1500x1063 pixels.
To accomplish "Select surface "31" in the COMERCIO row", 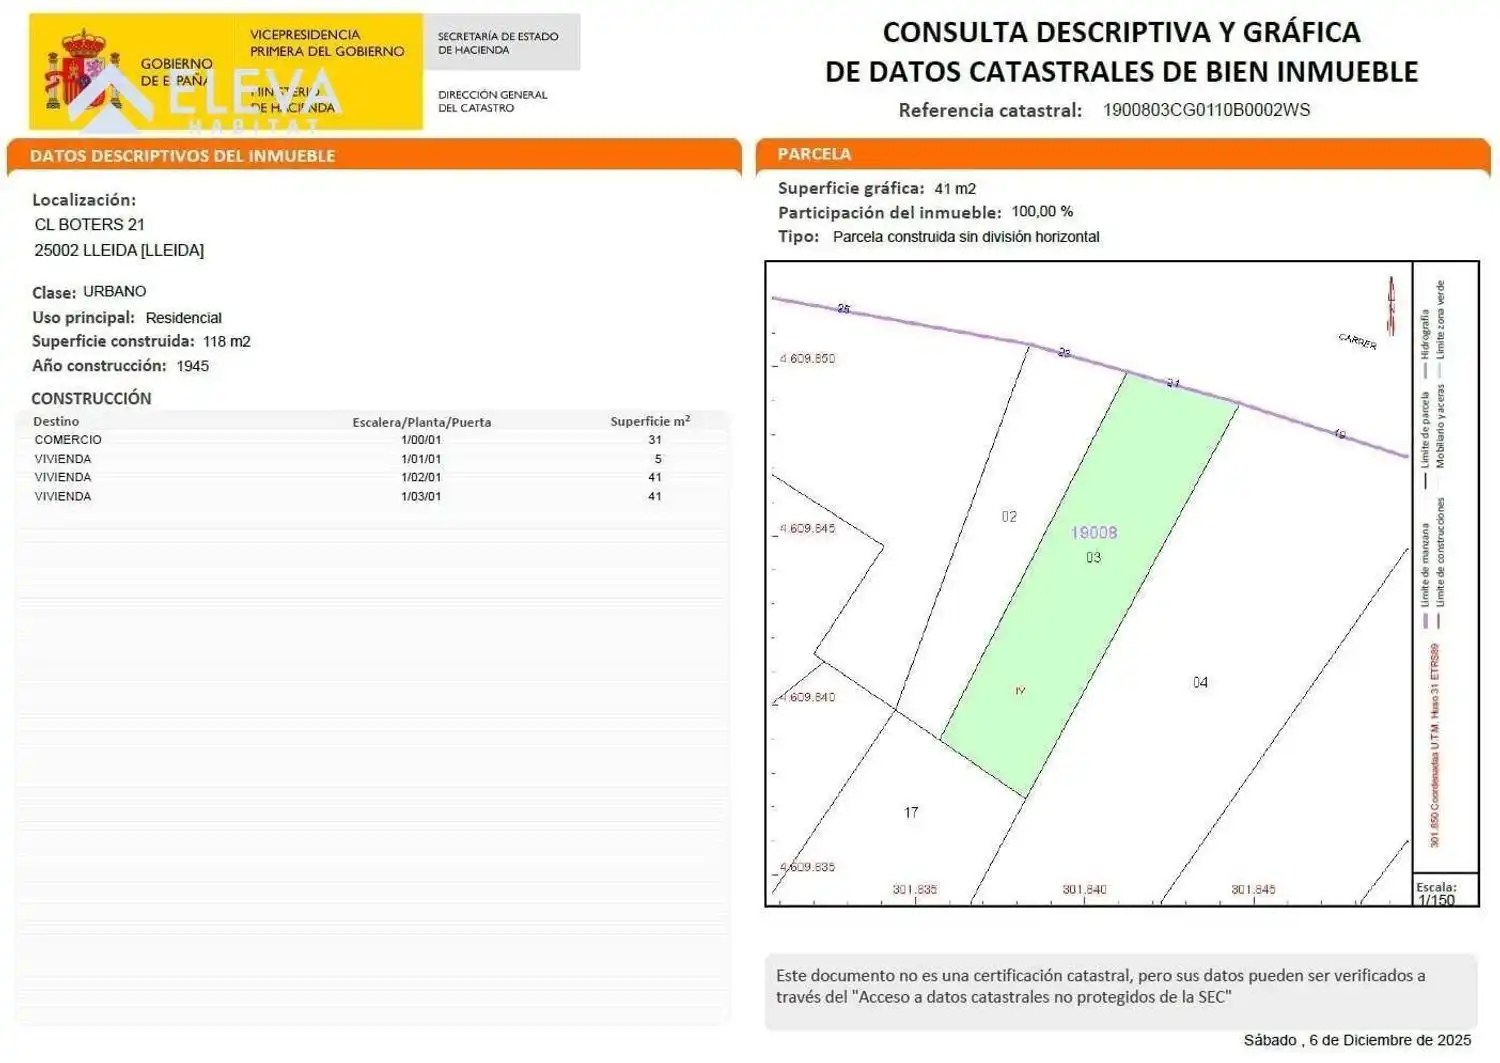I will coord(655,440).
